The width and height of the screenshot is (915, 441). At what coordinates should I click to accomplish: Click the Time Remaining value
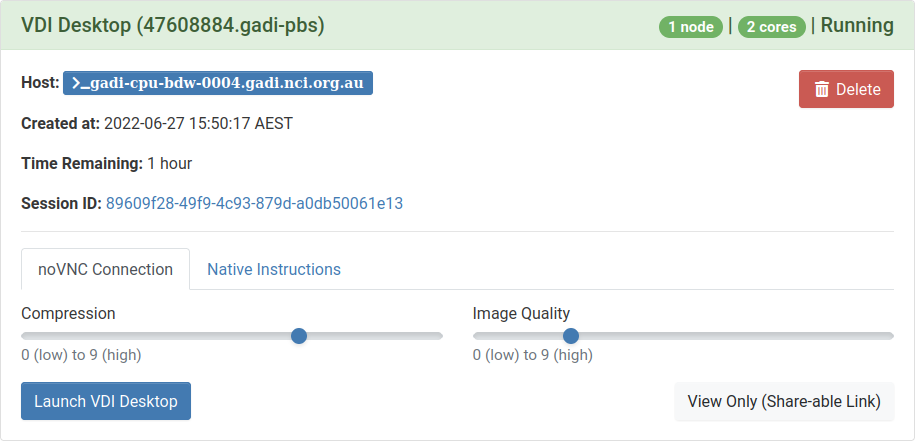[x=170, y=163]
